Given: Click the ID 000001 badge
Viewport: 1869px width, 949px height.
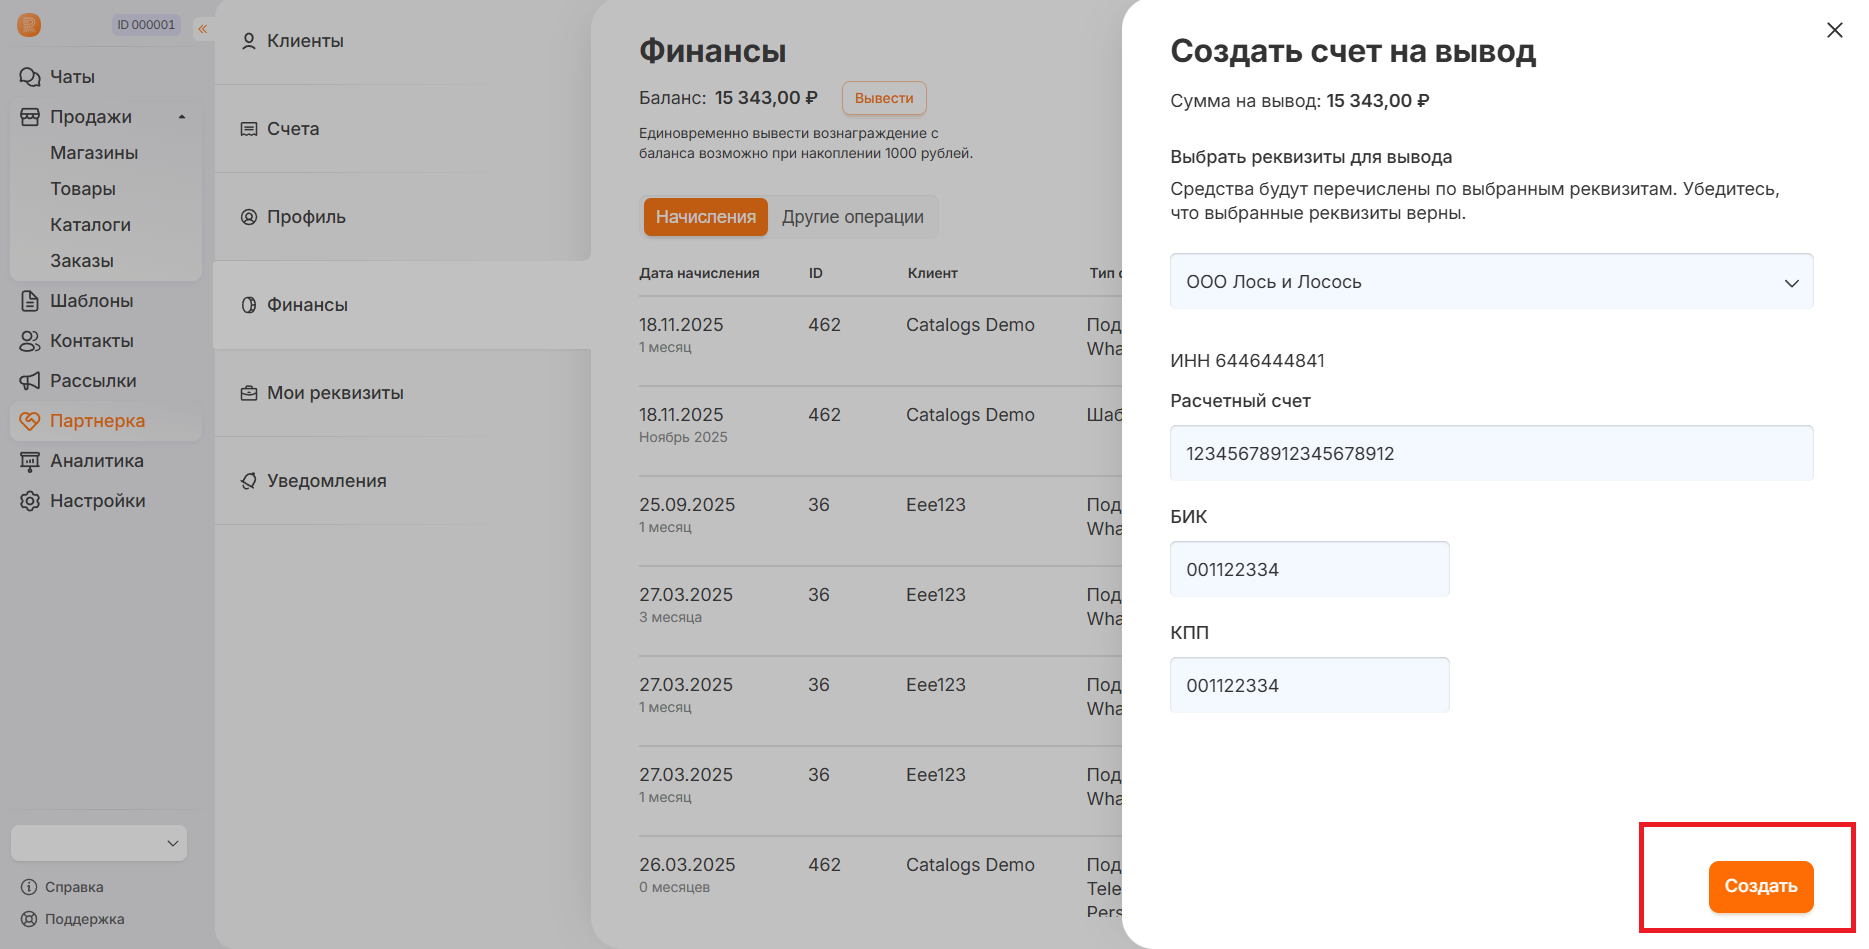Looking at the screenshot, I should (146, 25).
